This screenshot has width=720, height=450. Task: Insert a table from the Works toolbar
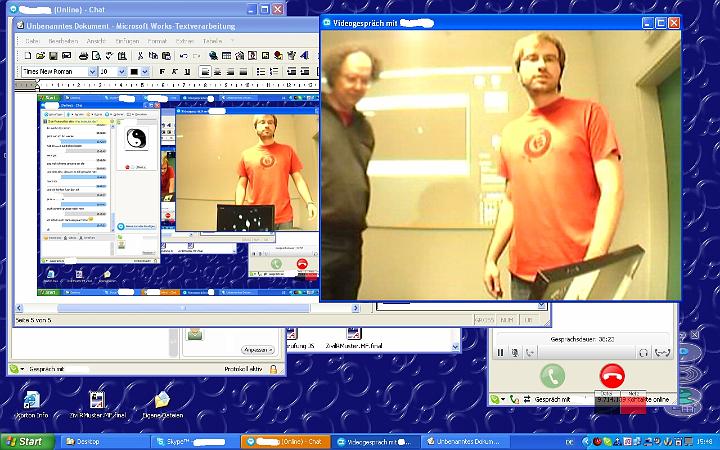226,56
